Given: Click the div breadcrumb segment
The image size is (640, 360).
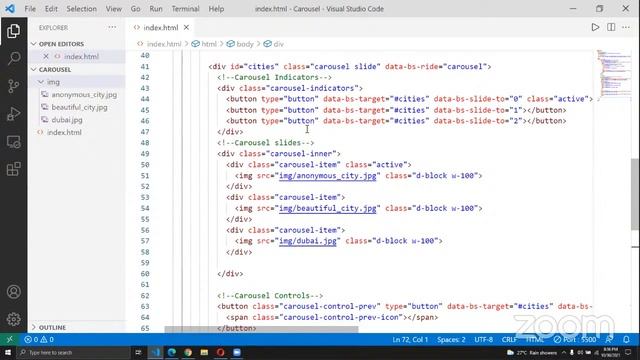Looking at the screenshot, I should [x=279, y=44].
